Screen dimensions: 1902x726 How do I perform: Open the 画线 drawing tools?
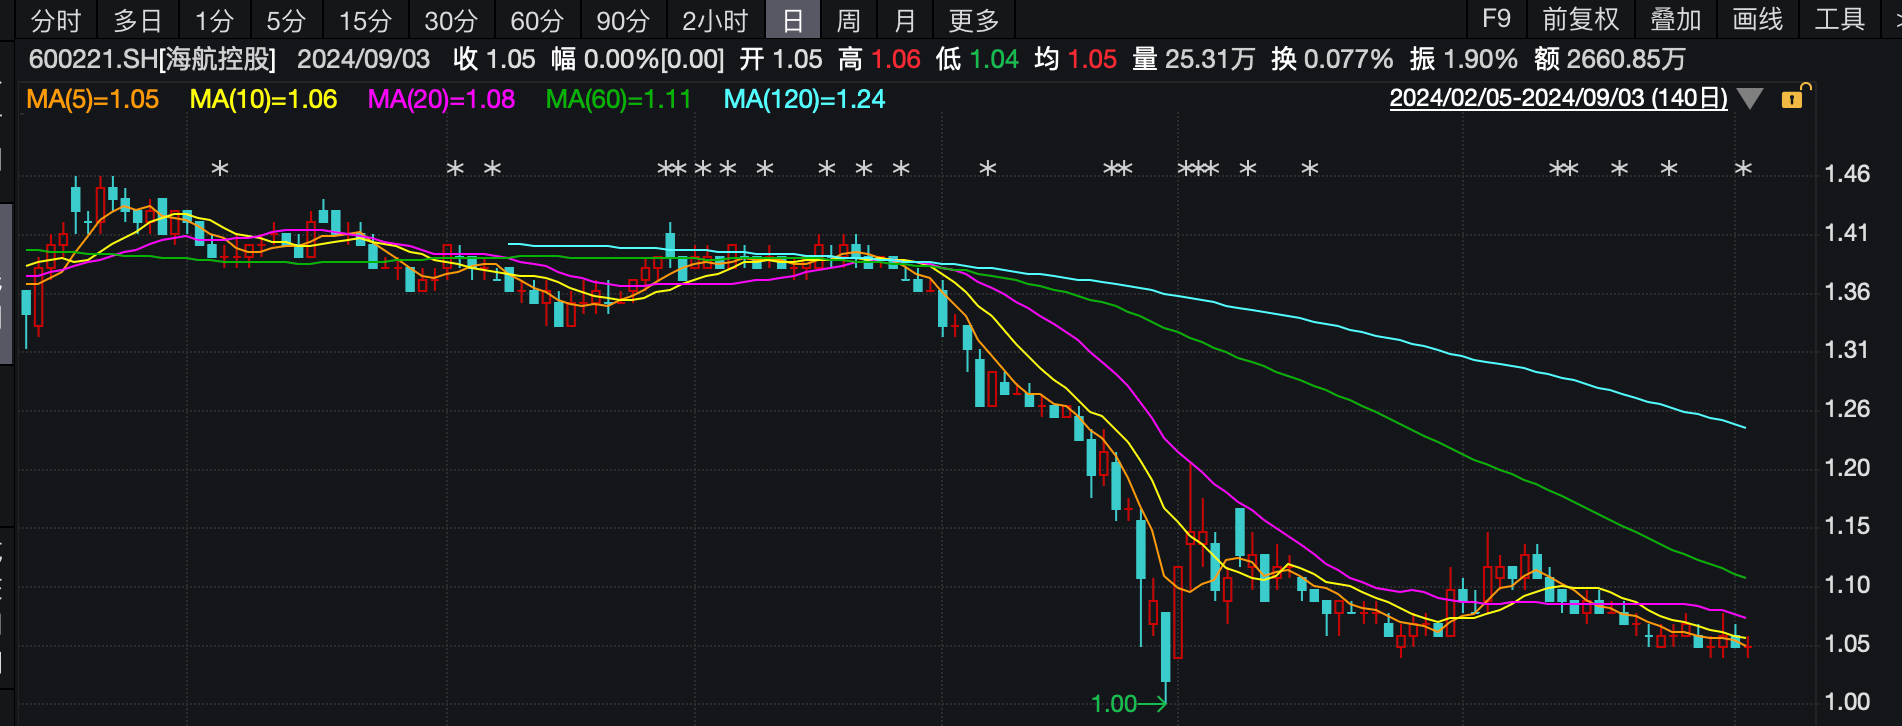pyautogui.click(x=1758, y=19)
